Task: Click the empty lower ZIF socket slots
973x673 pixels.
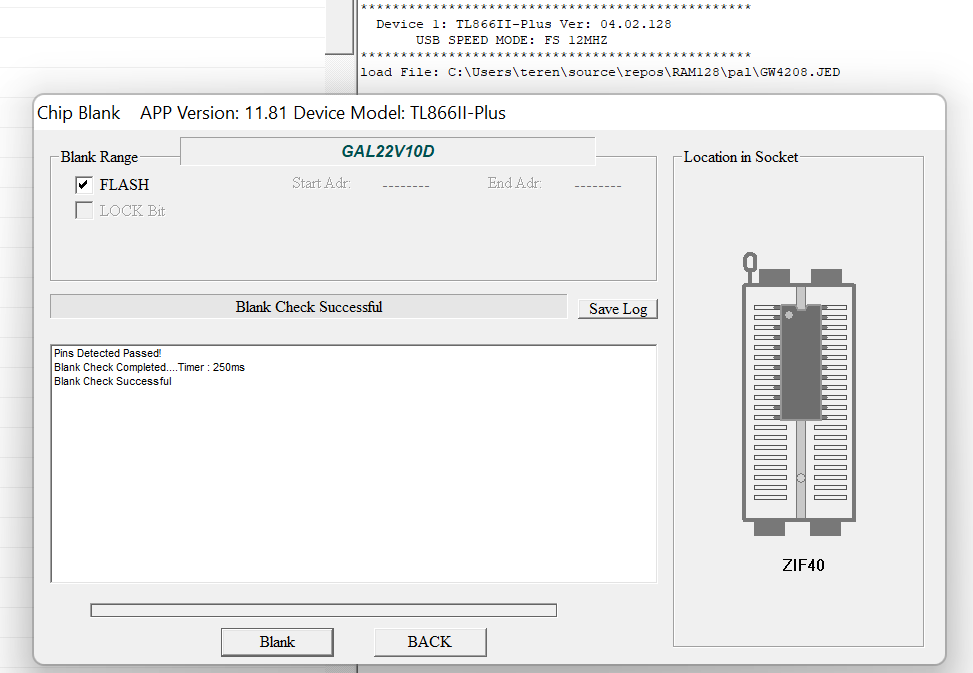Action: (x=800, y=470)
